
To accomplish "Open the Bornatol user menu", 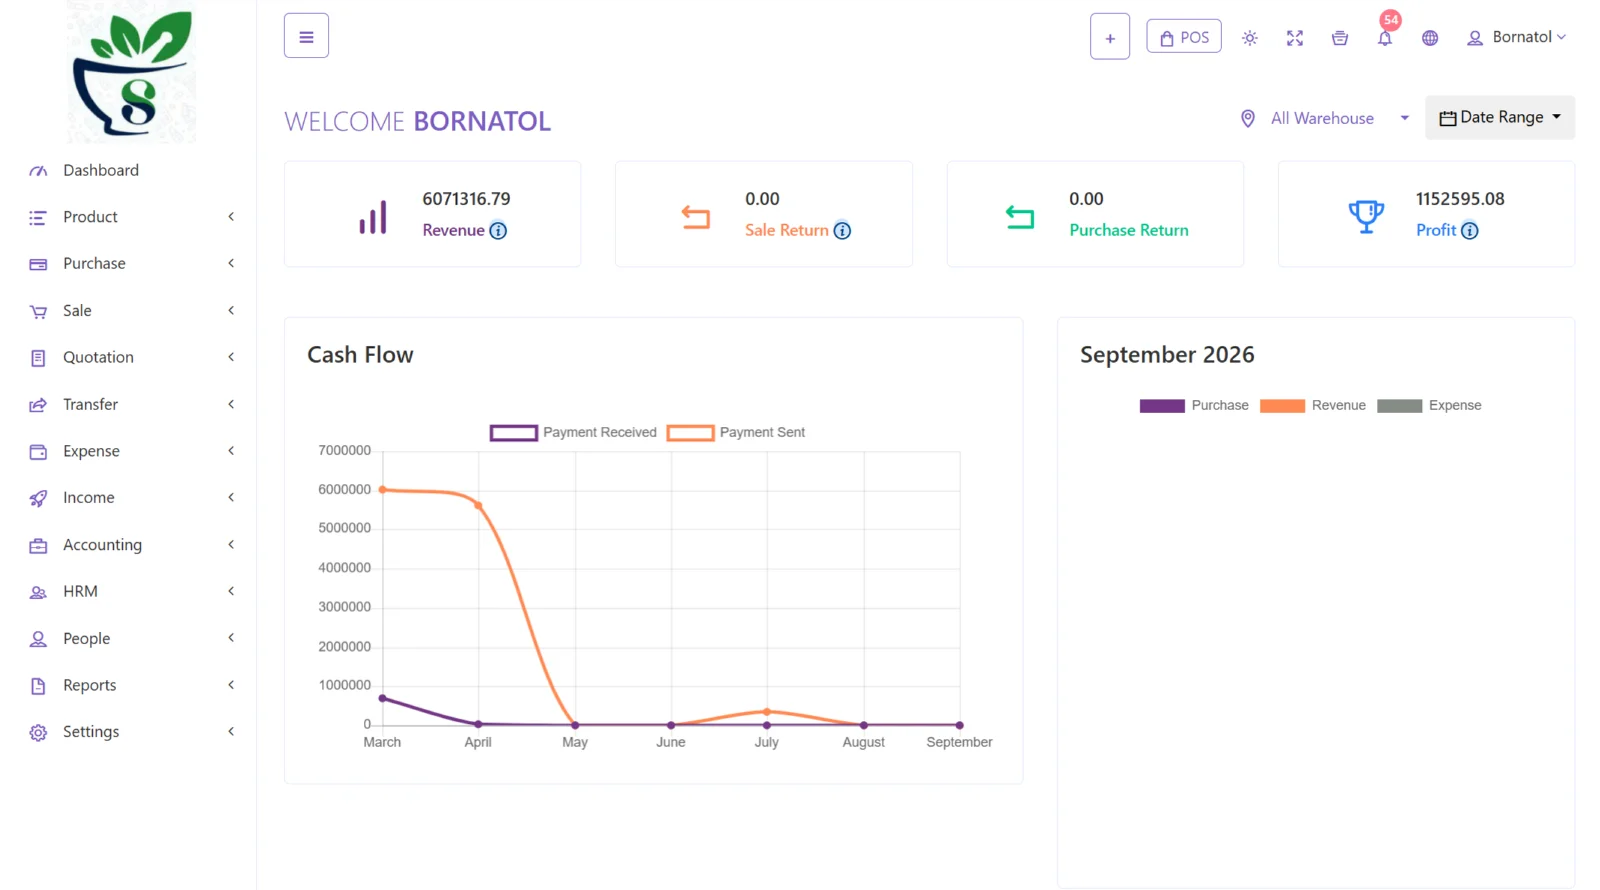I will tap(1516, 37).
